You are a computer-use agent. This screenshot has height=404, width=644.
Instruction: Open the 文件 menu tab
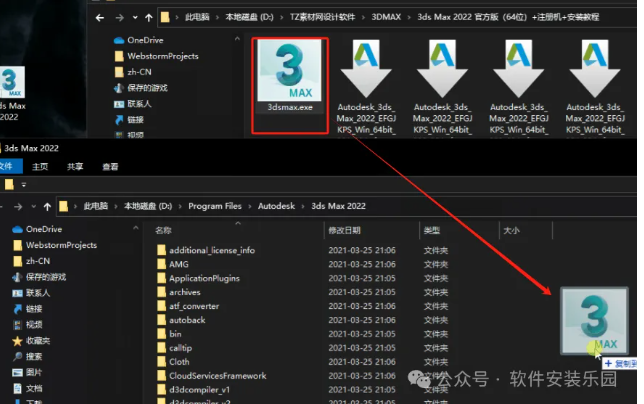click(8, 167)
